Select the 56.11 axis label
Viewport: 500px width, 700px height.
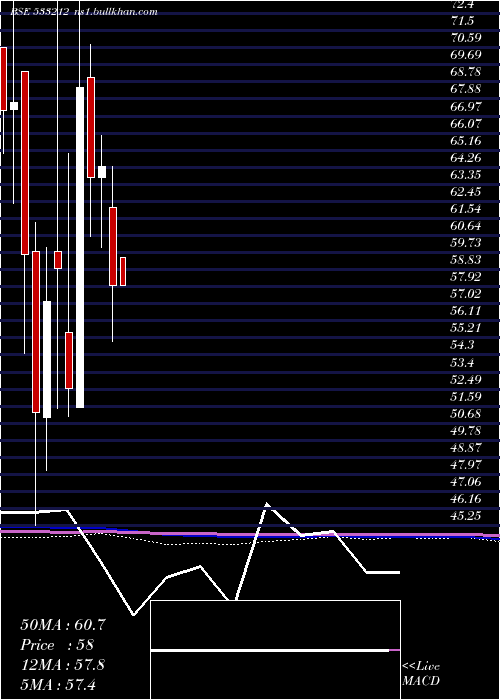tap(466, 311)
